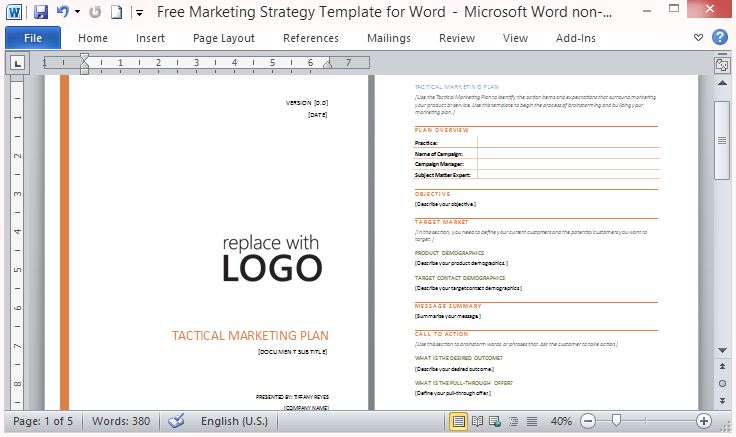Click the New blank document icon
The width and height of the screenshot is (736, 437).
[x=117, y=13]
